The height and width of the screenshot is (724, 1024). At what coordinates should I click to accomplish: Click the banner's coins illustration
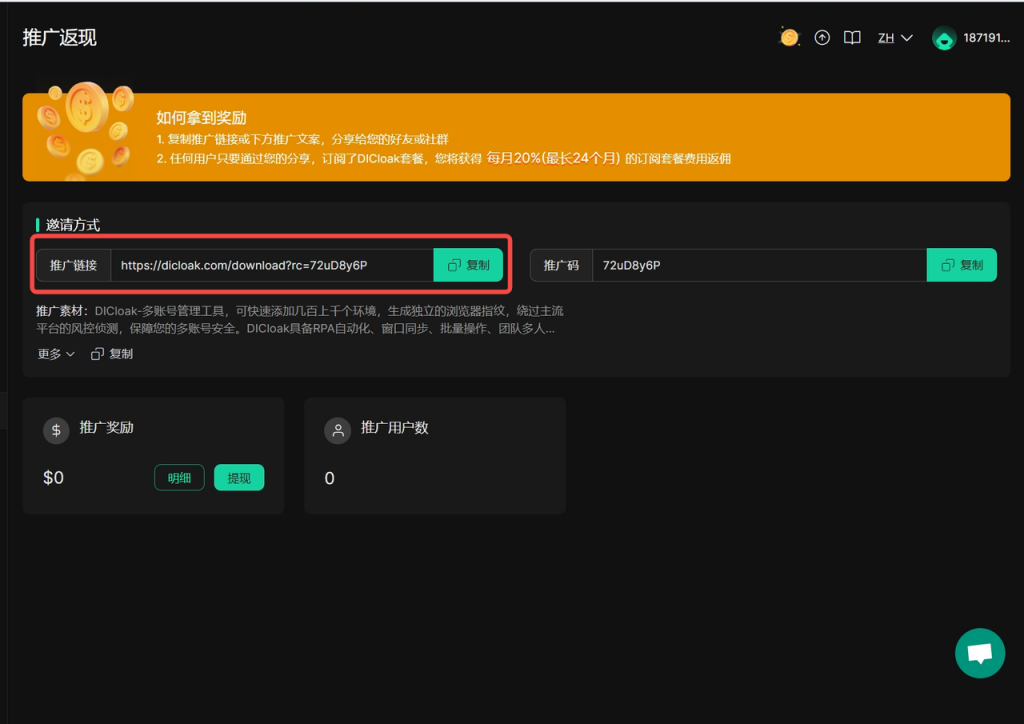[x=86, y=131]
